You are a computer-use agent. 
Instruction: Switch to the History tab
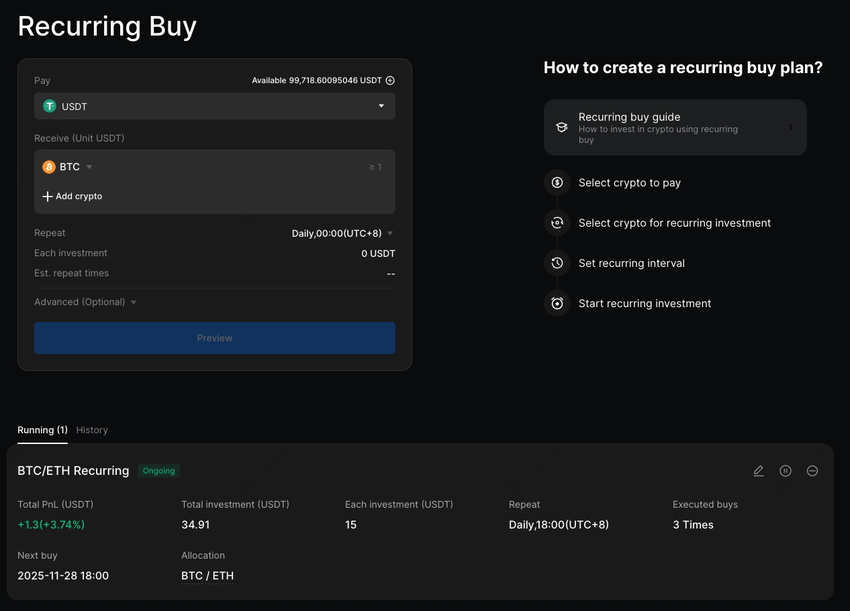click(x=92, y=430)
